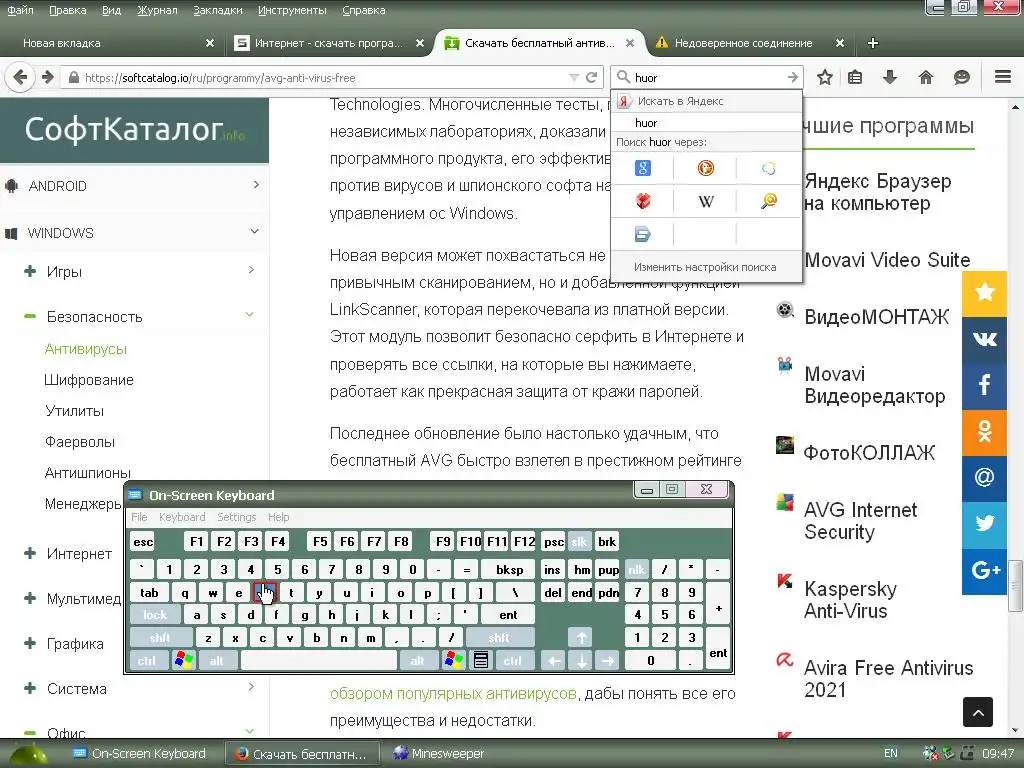The width and height of the screenshot is (1024, 768).
Task: Open the Kaspersky Anti-Virus link
Action: coord(850,600)
